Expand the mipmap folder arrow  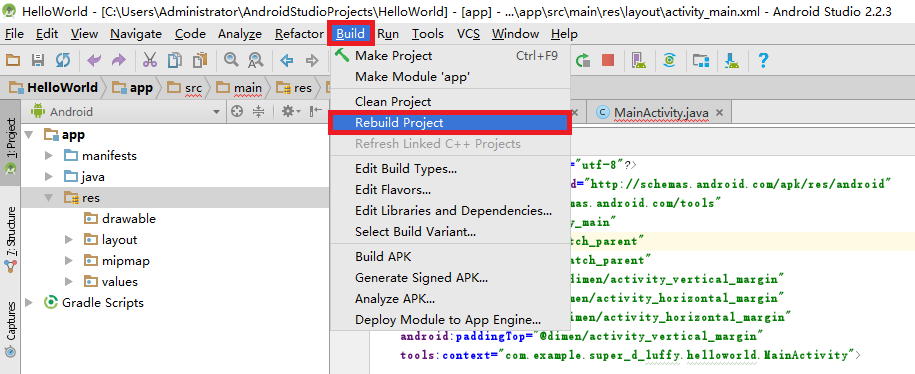69,261
